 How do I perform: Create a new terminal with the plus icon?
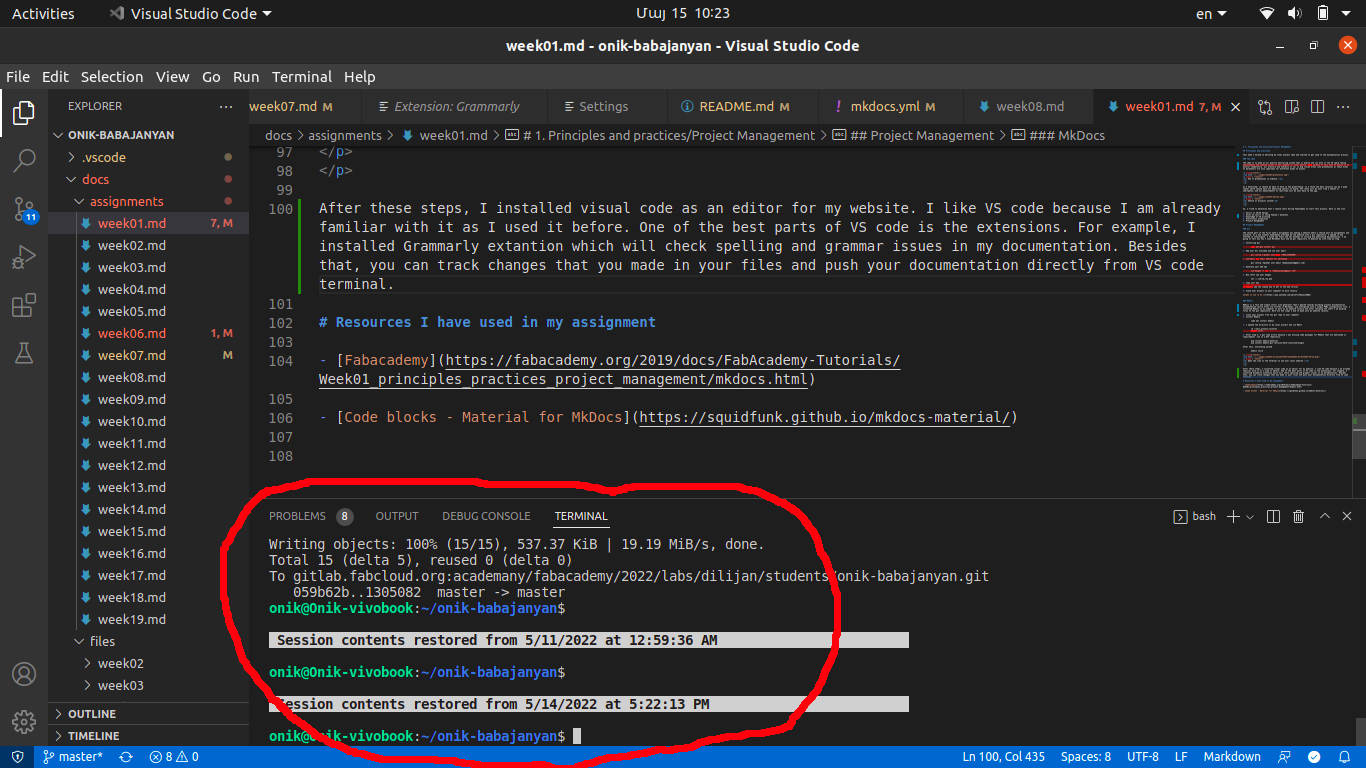[x=1233, y=516]
